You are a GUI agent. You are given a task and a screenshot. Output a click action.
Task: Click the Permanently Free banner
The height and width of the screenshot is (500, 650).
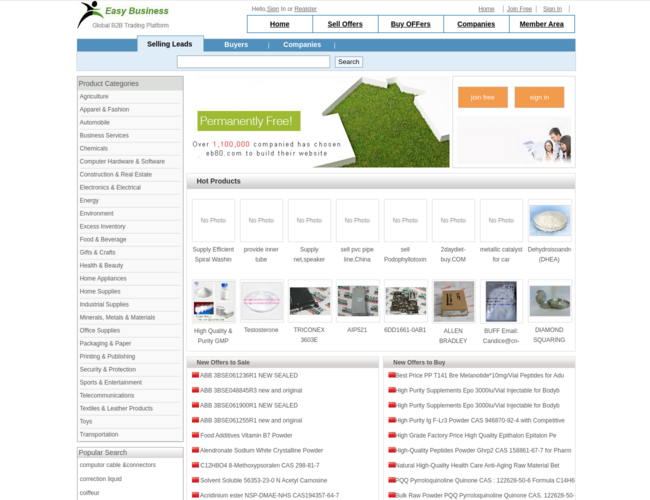coord(318,122)
